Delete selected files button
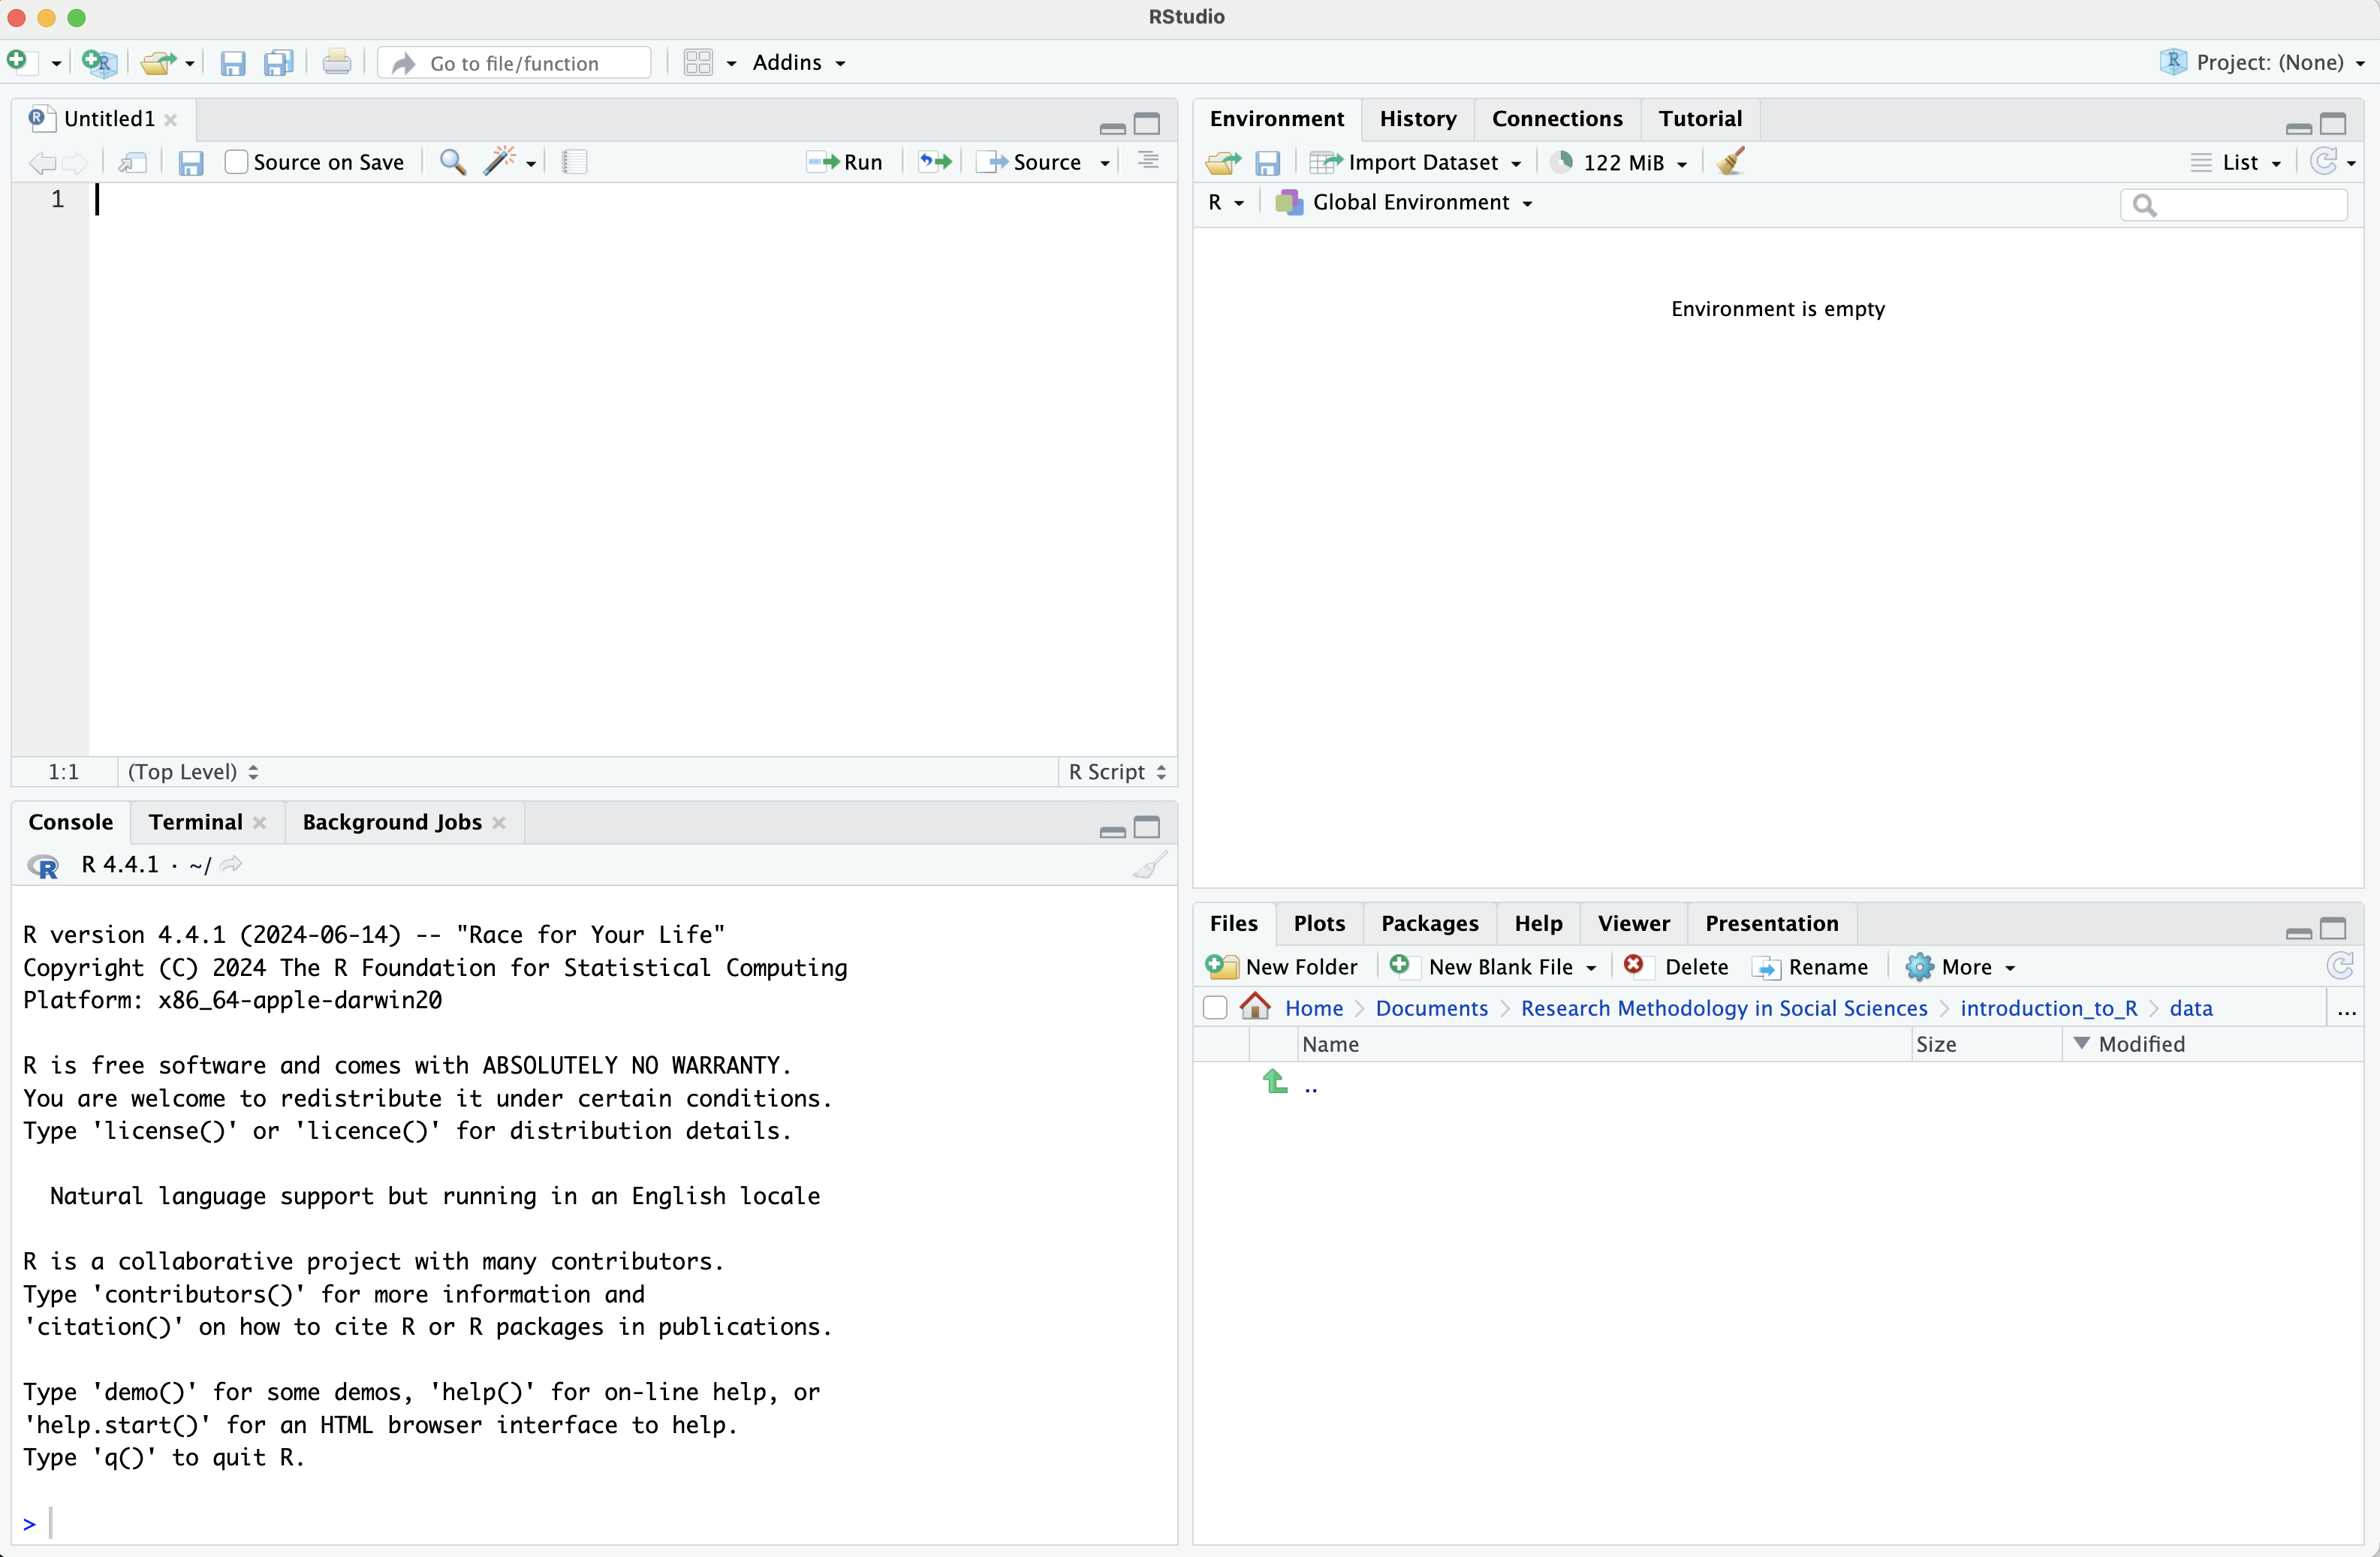This screenshot has width=2380, height=1557. click(1676, 966)
